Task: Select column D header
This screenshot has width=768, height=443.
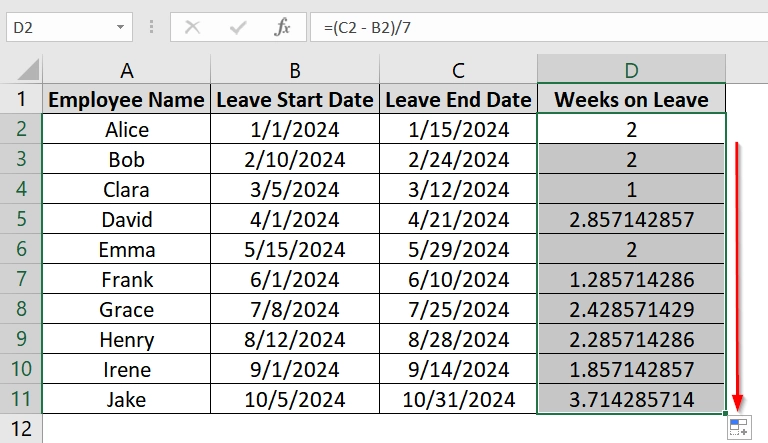Action: [x=631, y=70]
